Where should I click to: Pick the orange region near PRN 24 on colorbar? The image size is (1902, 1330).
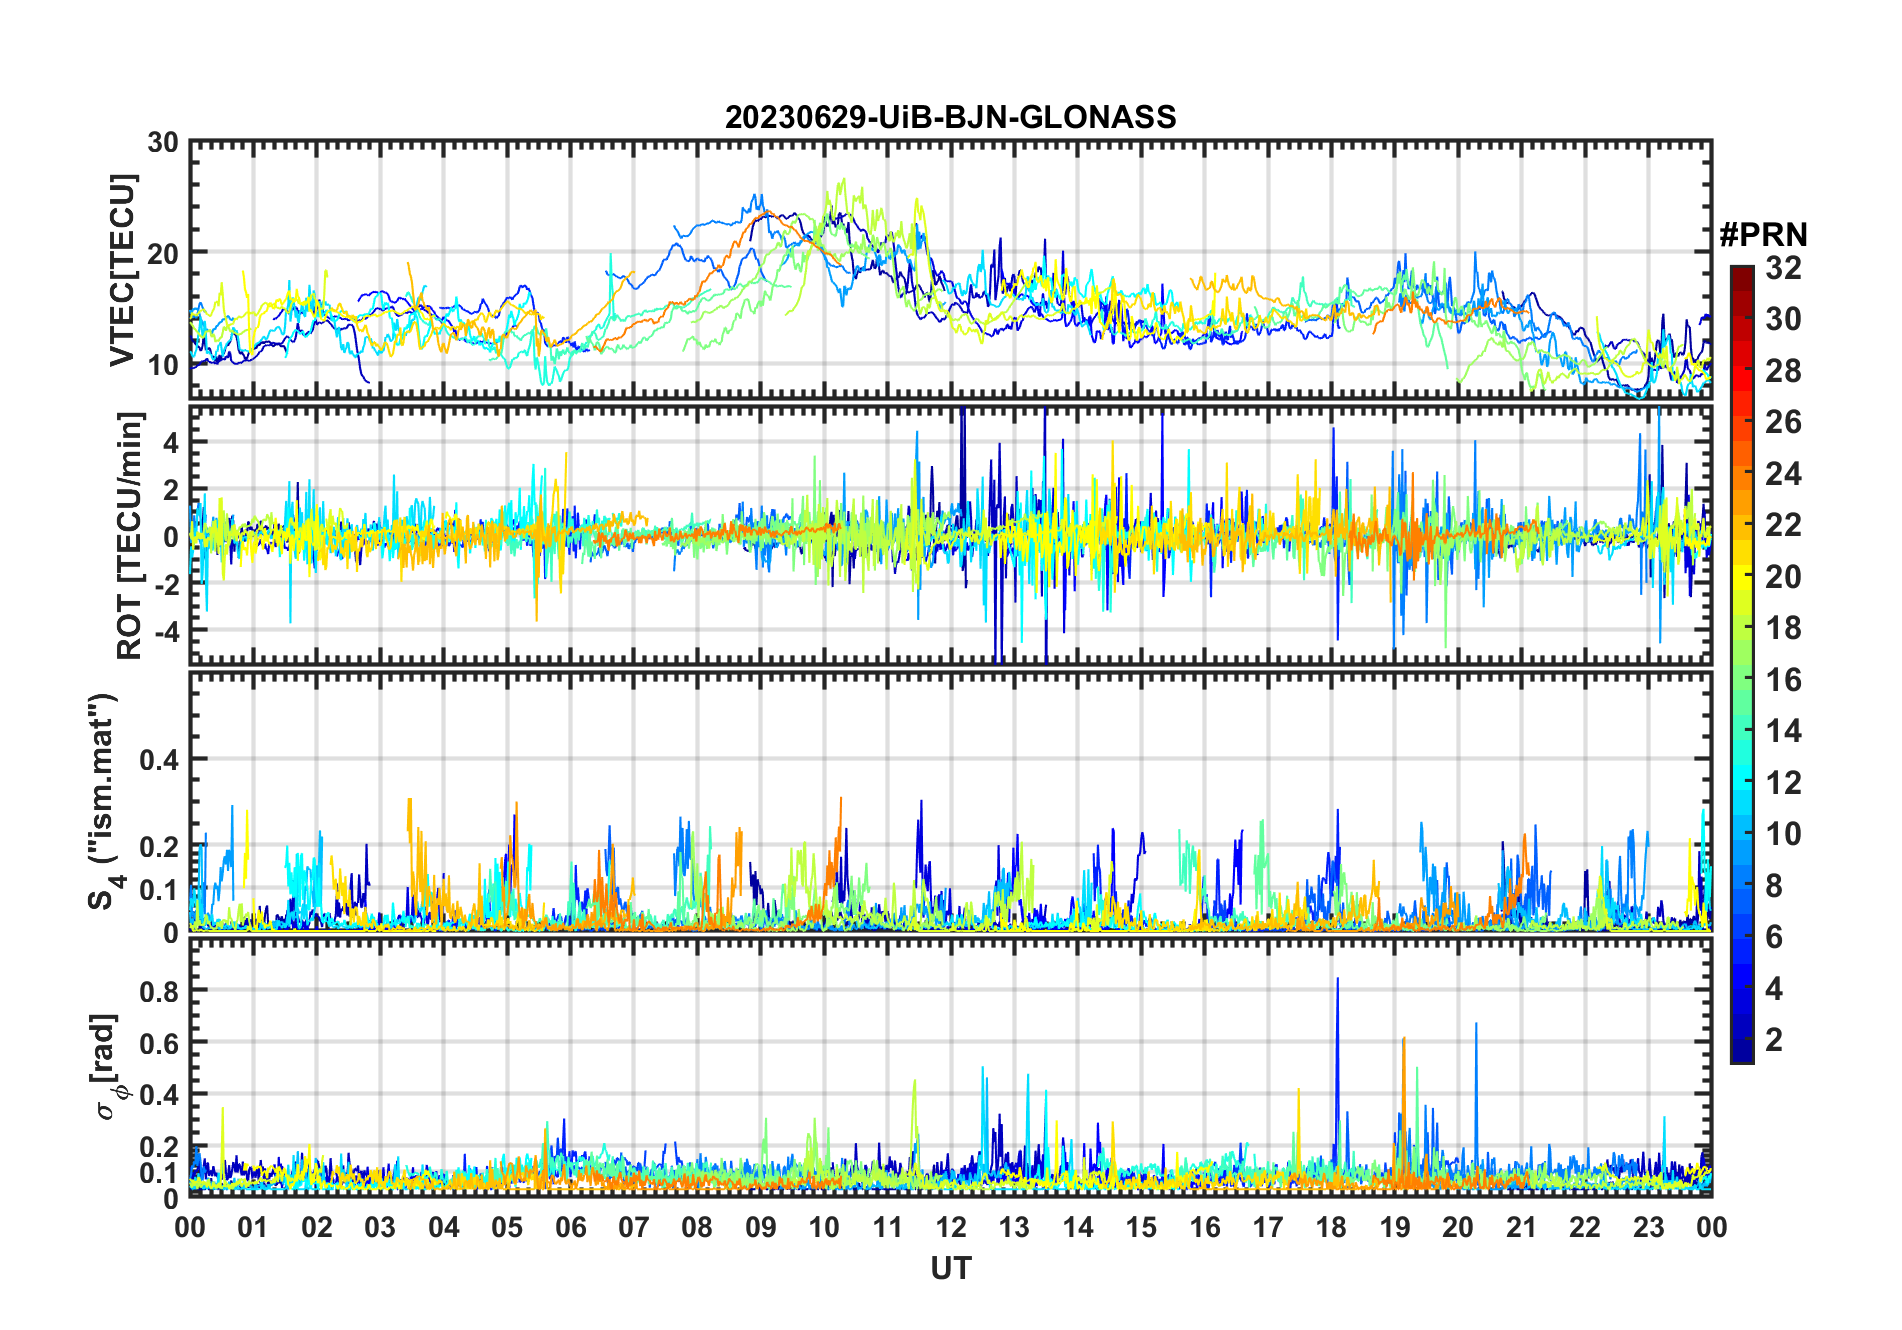tap(1742, 473)
